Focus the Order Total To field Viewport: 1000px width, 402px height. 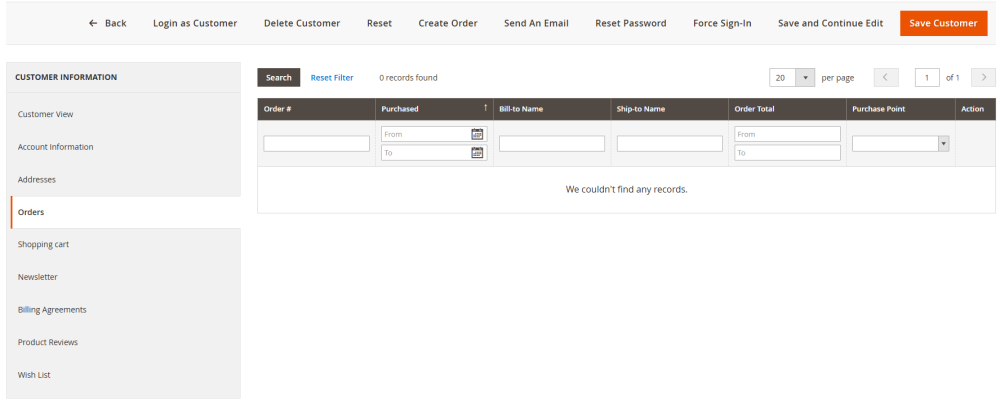point(788,153)
